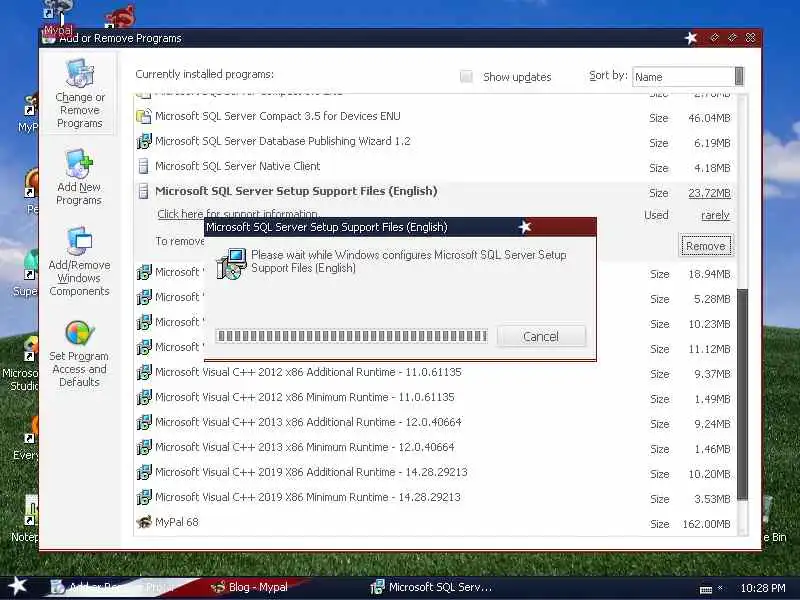The height and width of the screenshot is (600, 800).
Task: Open Start menu star button
Action: [17, 586]
